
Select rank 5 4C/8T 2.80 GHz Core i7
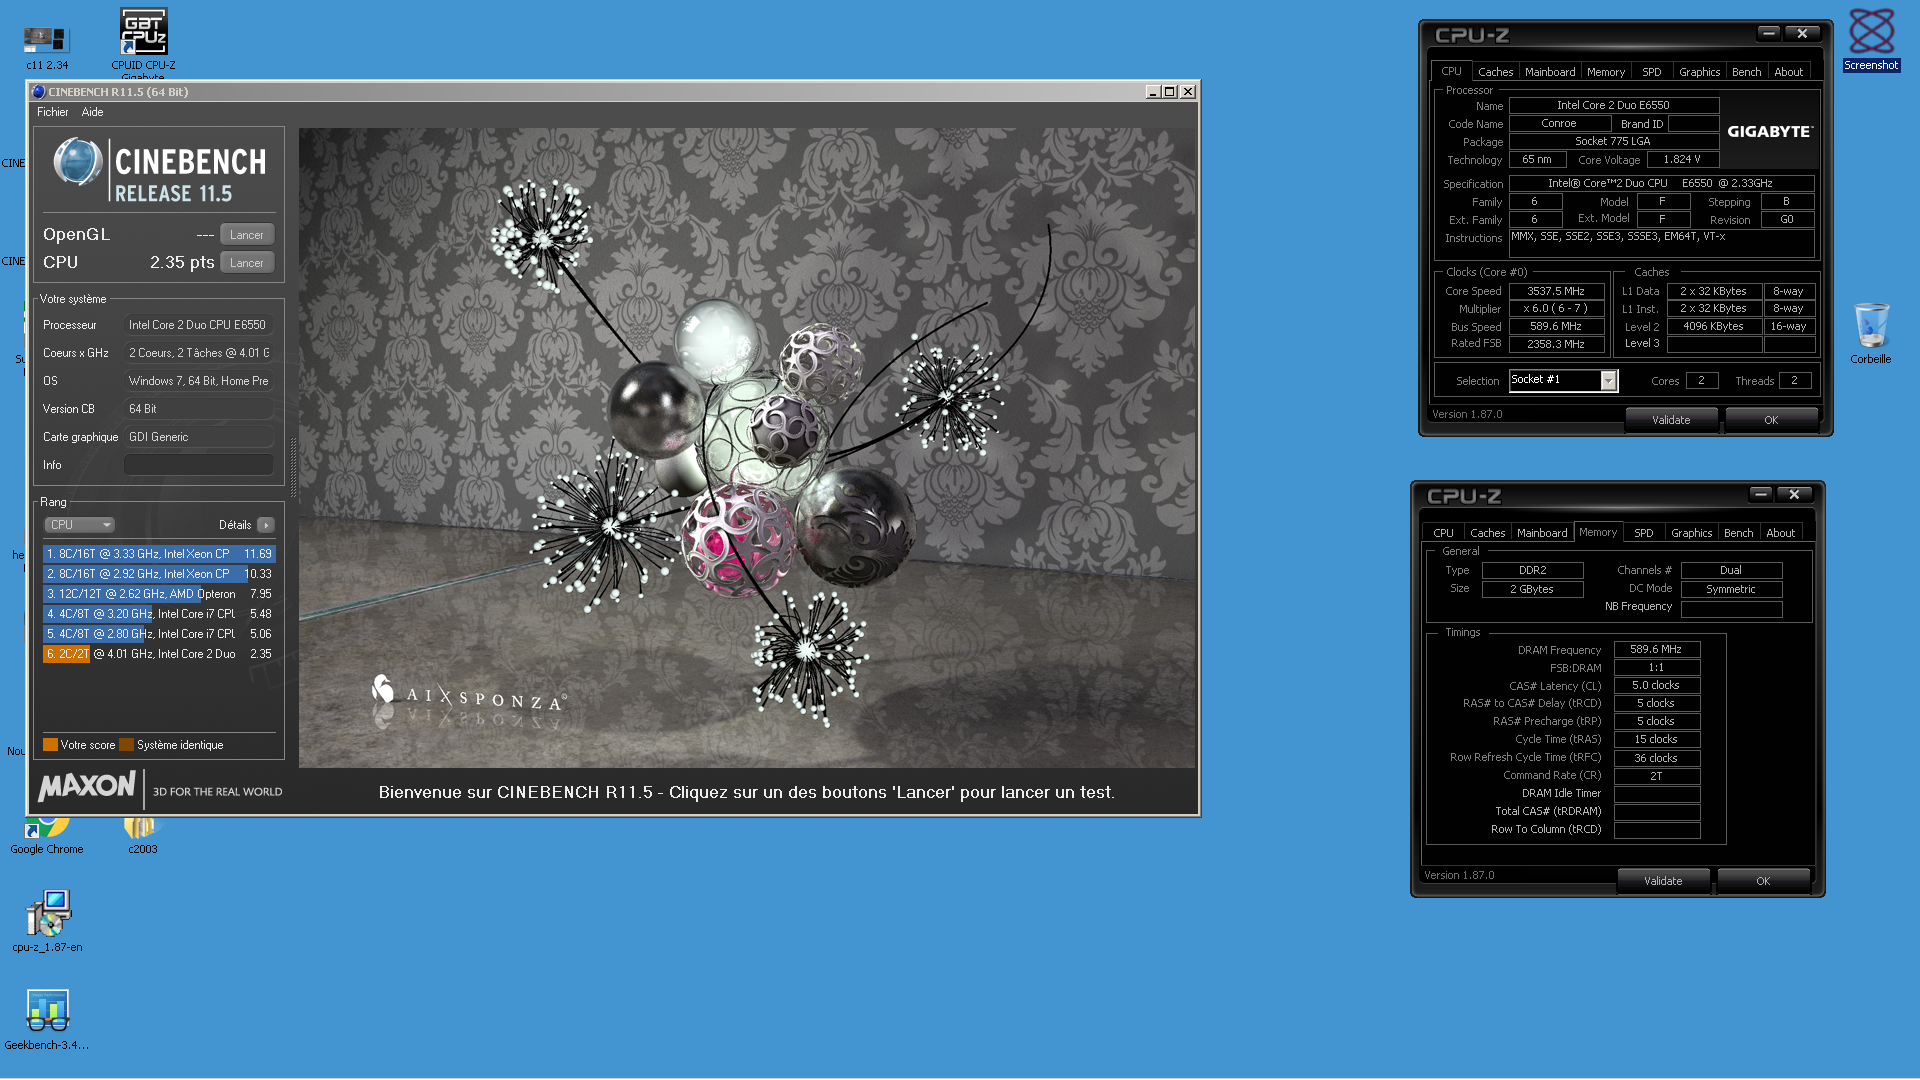click(159, 634)
